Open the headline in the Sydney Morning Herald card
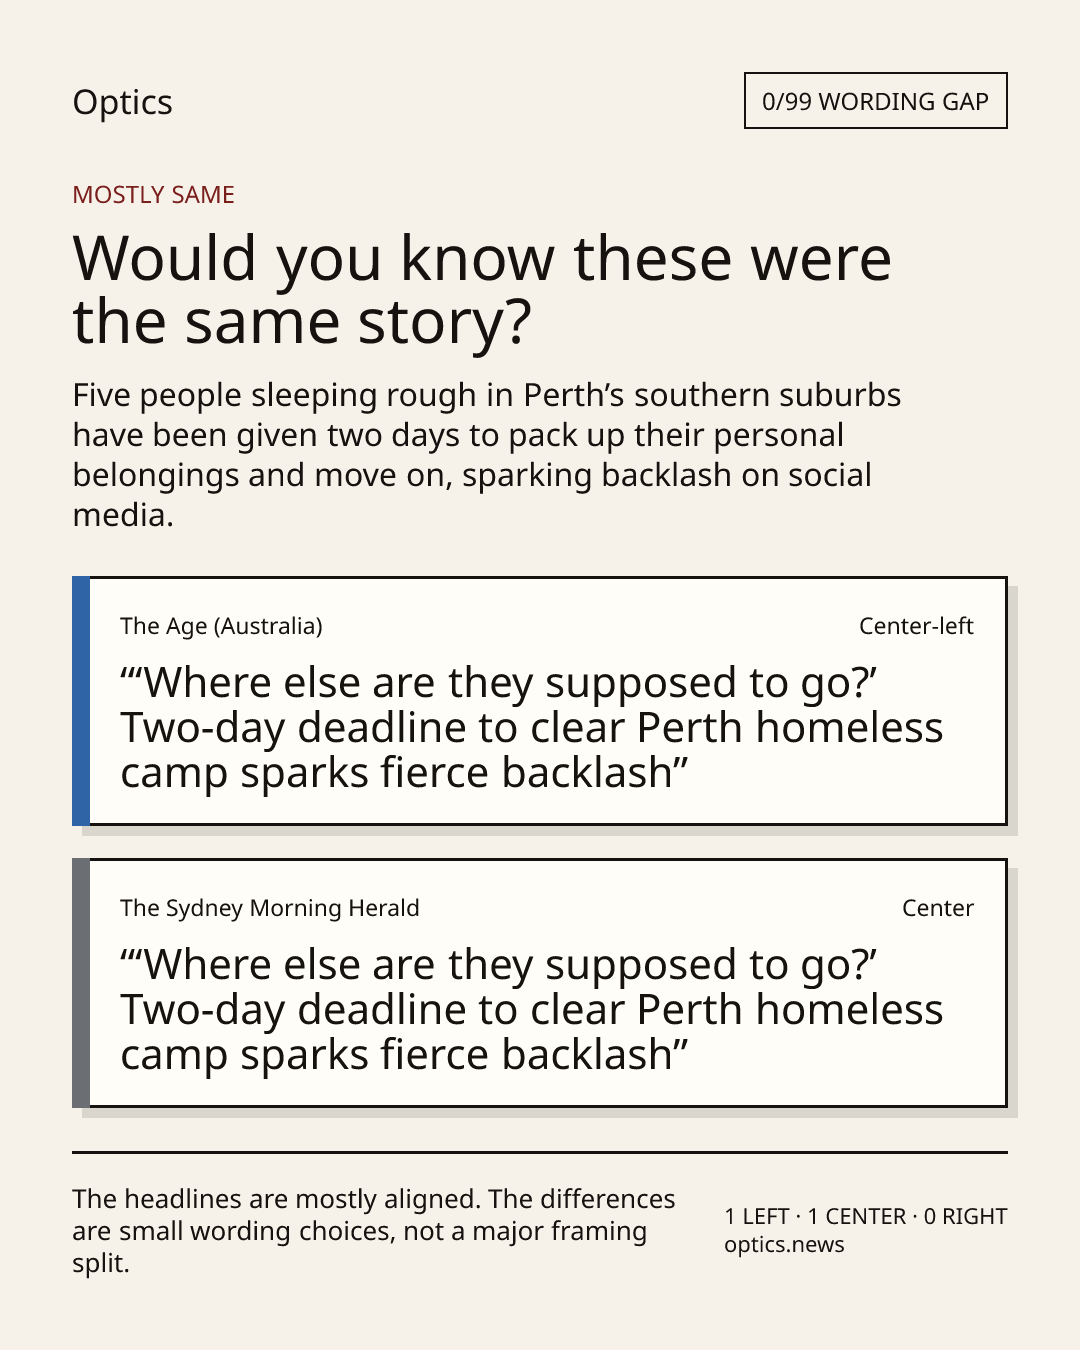Screen dimensions: 1080x1350 (x=531, y=1010)
